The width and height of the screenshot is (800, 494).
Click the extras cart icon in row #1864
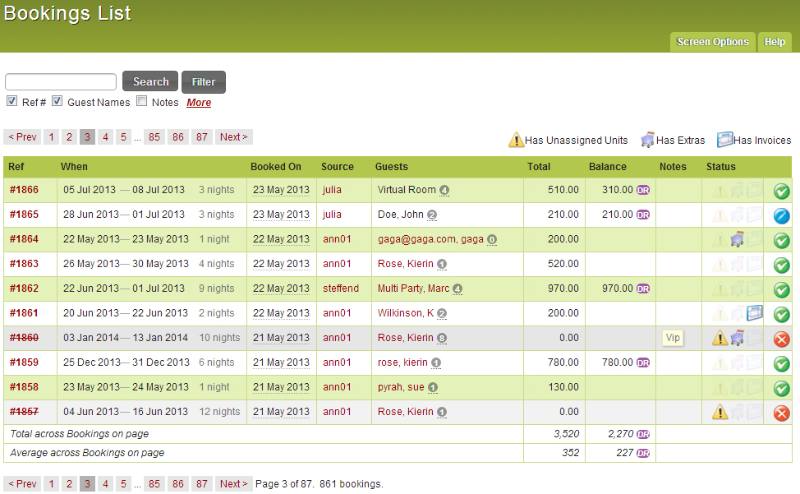pos(737,239)
